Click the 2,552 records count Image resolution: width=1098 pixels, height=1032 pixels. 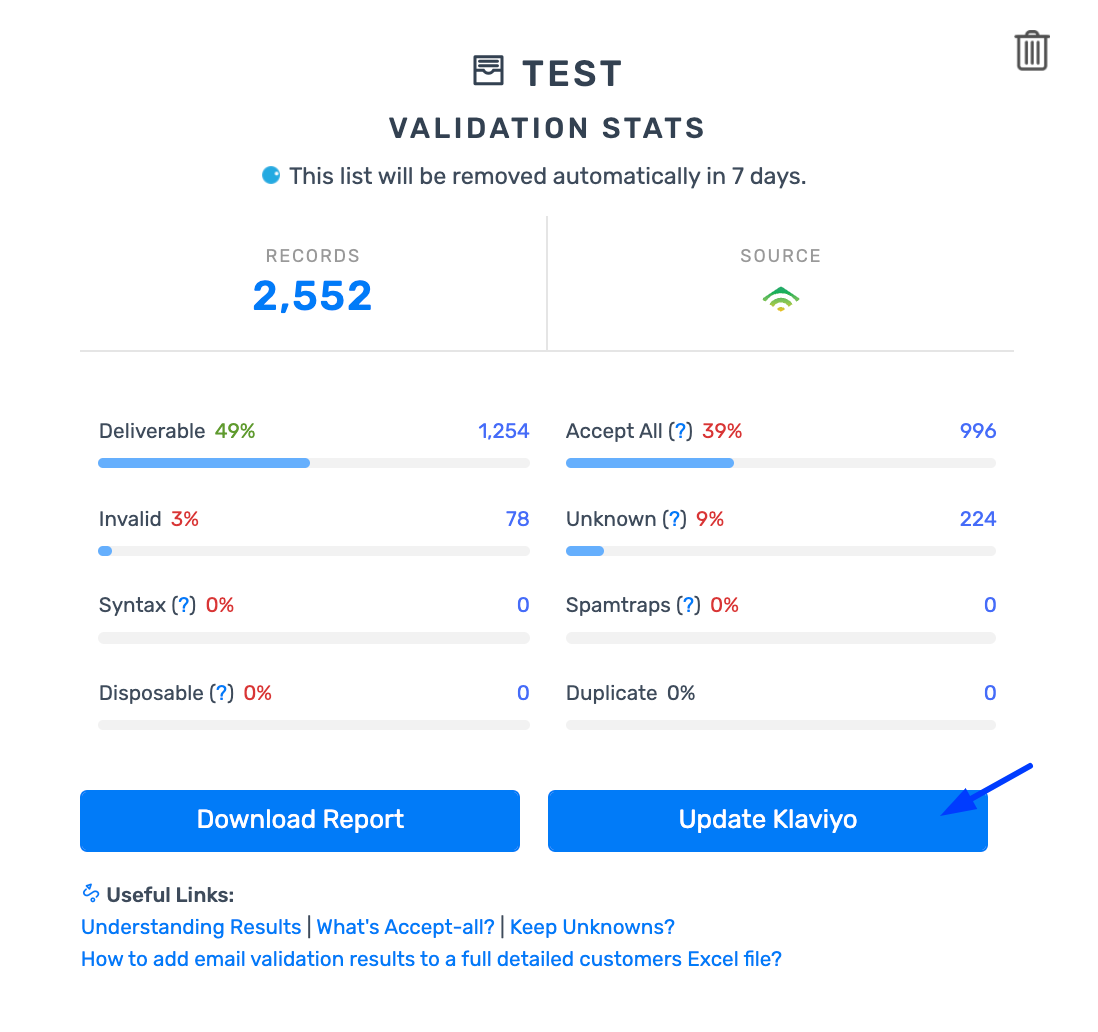(x=312, y=295)
